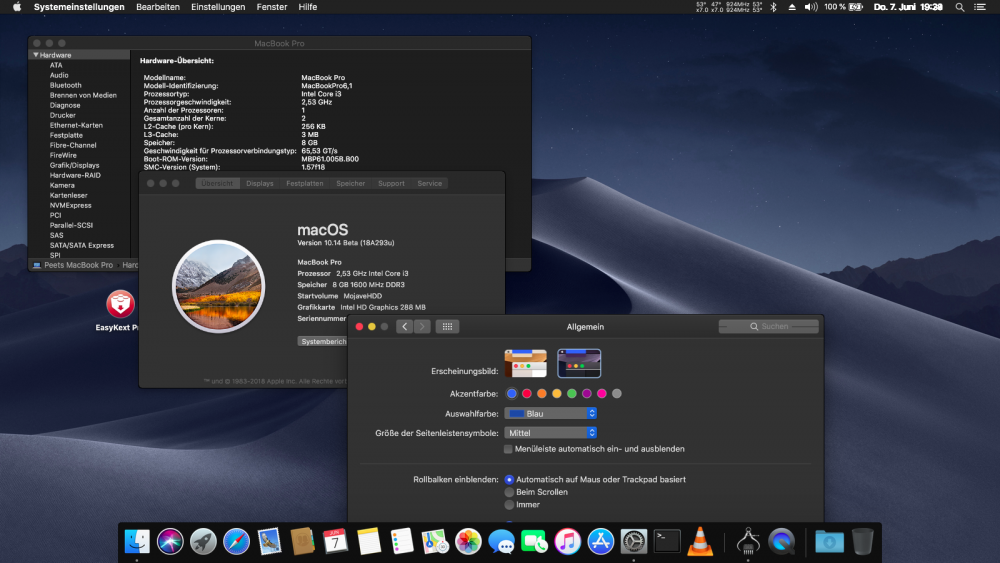Switch to Service tab in About window

429,184
